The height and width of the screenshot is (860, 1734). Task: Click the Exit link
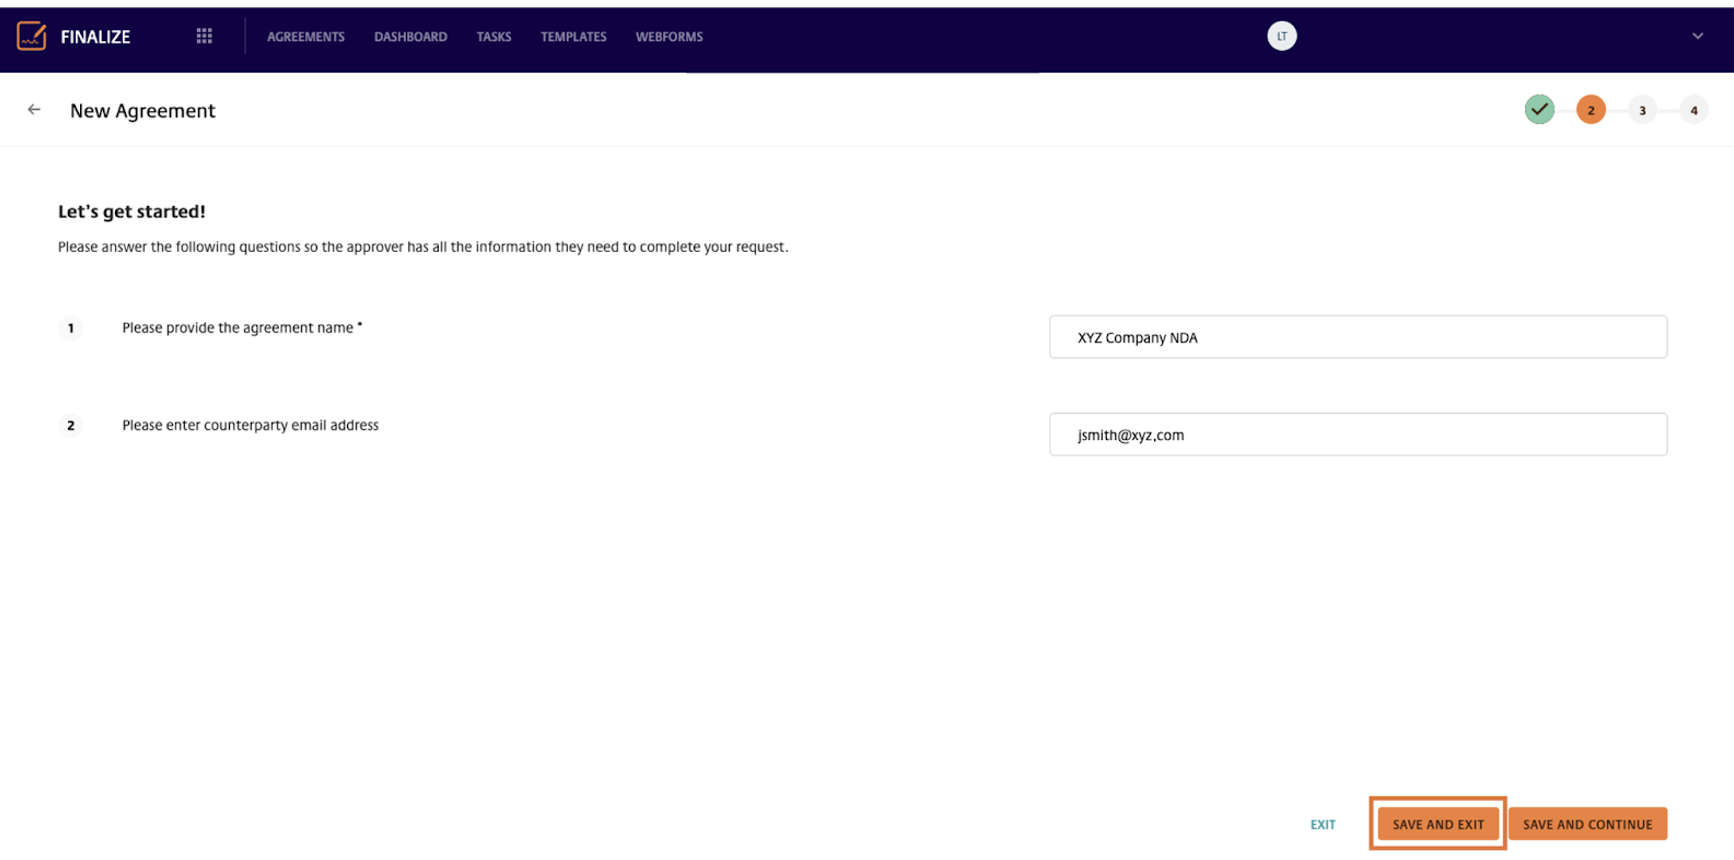pos(1322,825)
